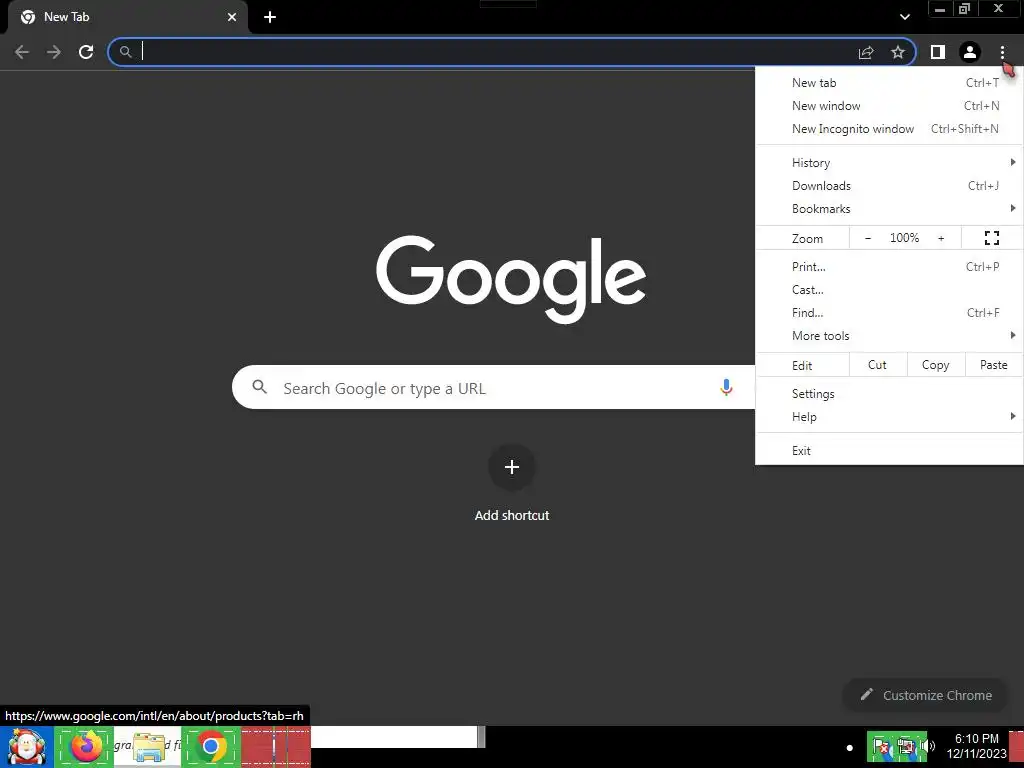The width and height of the screenshot is (1024, 768).
Task: Click the magnifier icon in Google search box
Action: (x=260, y=387)
